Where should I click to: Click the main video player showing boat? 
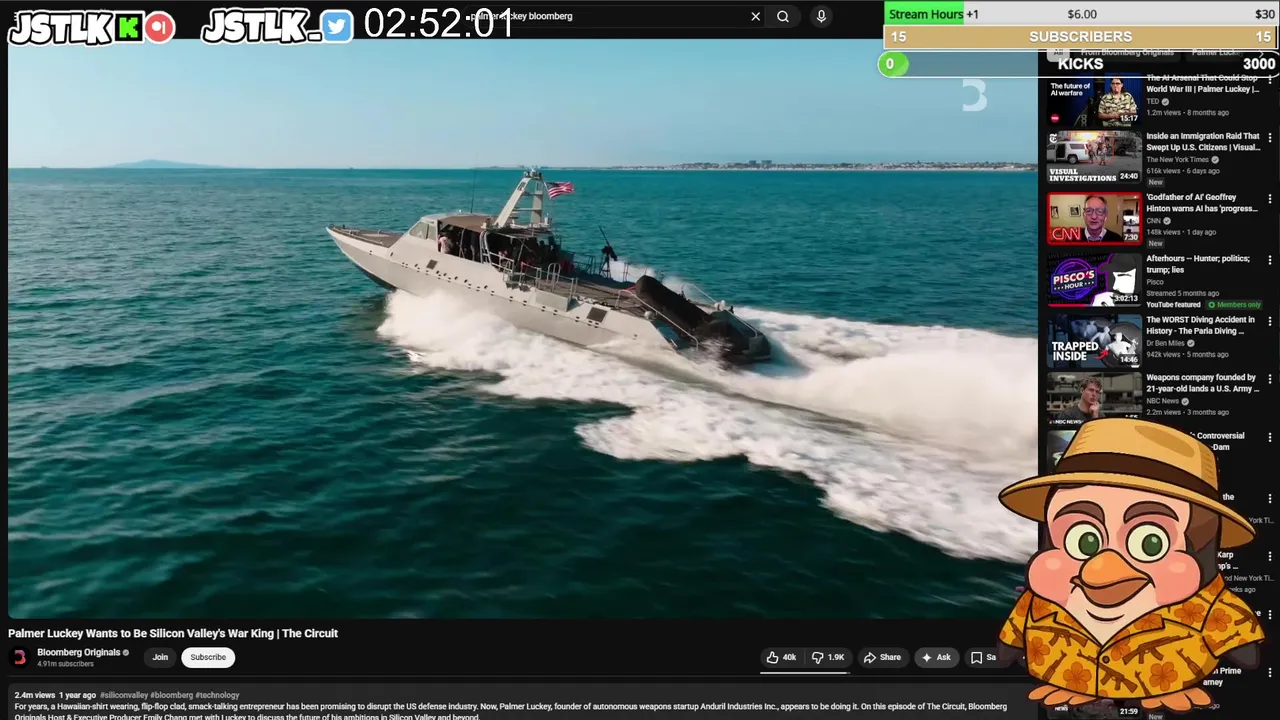click(x=523, y=328)
